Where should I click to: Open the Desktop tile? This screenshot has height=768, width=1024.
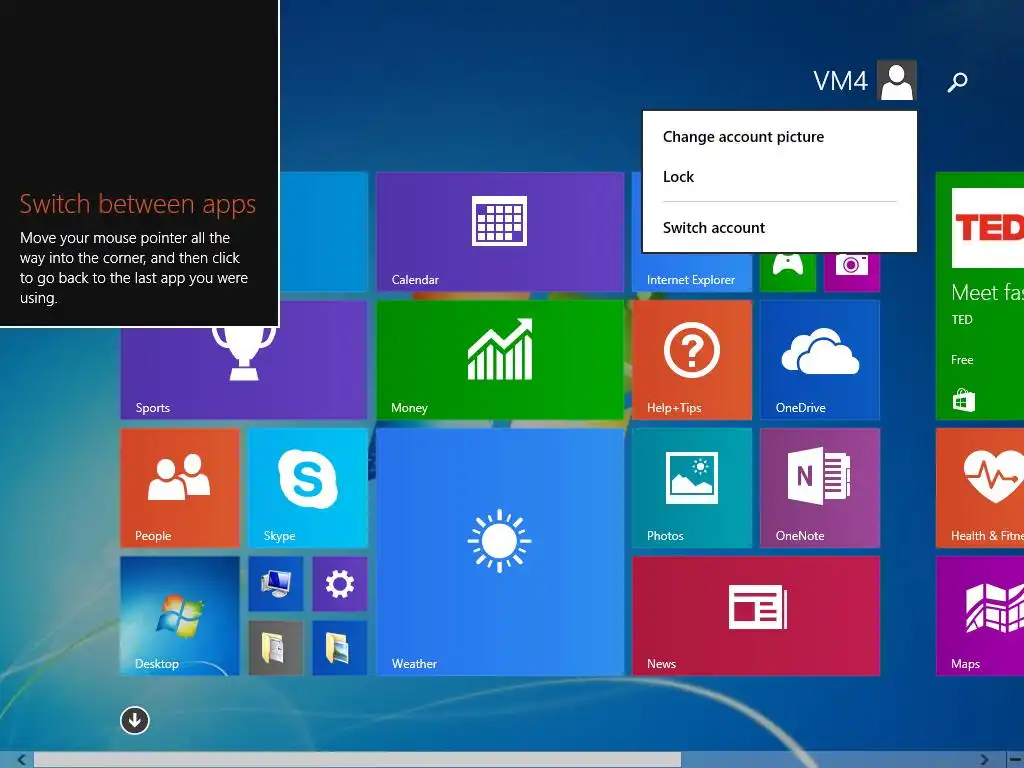click(180, 616)
